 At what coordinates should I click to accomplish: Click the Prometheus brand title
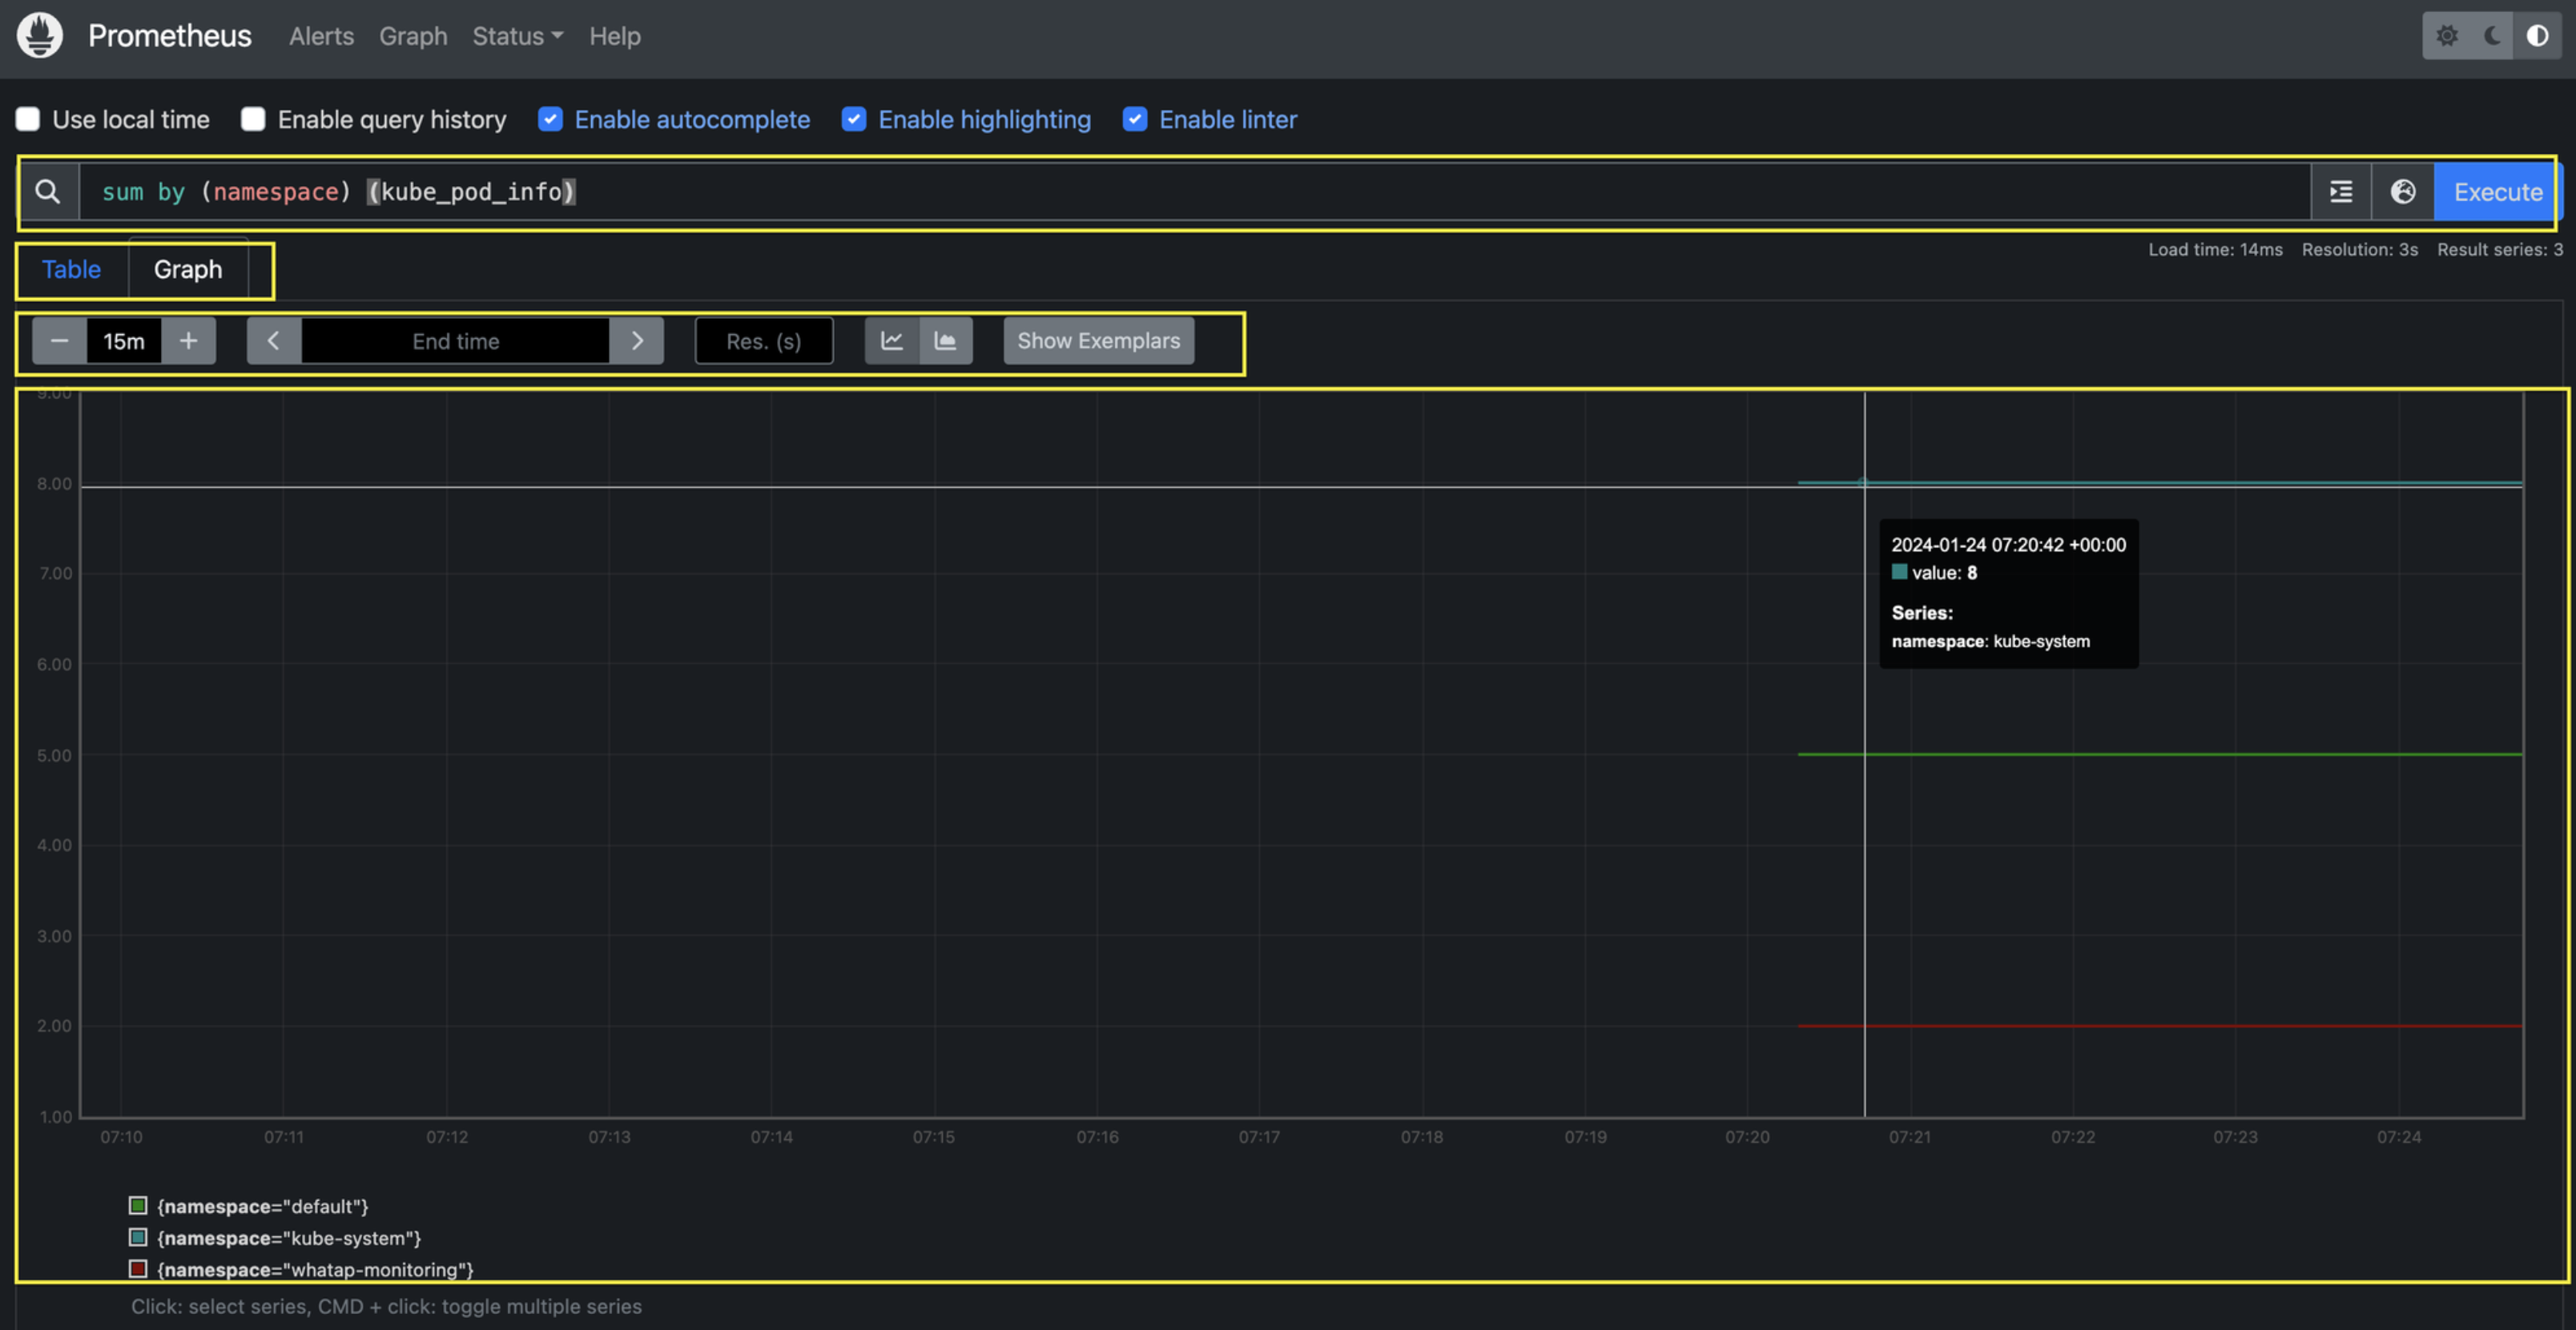coord(170,36)
